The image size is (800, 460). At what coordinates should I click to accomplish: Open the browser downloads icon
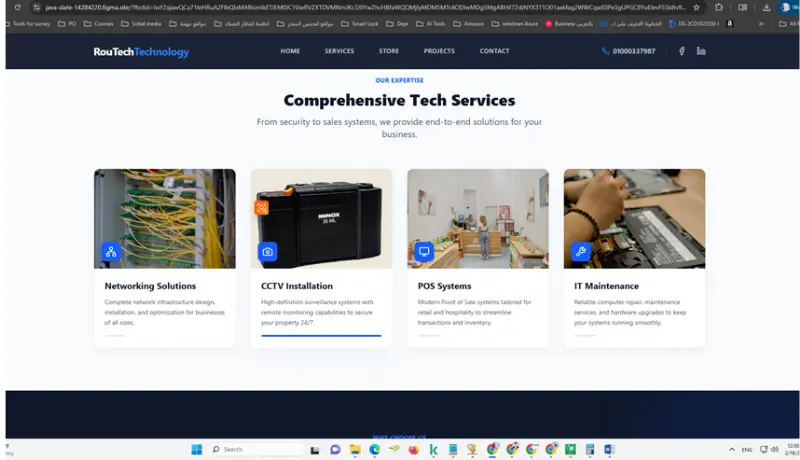tap(766, 8)
